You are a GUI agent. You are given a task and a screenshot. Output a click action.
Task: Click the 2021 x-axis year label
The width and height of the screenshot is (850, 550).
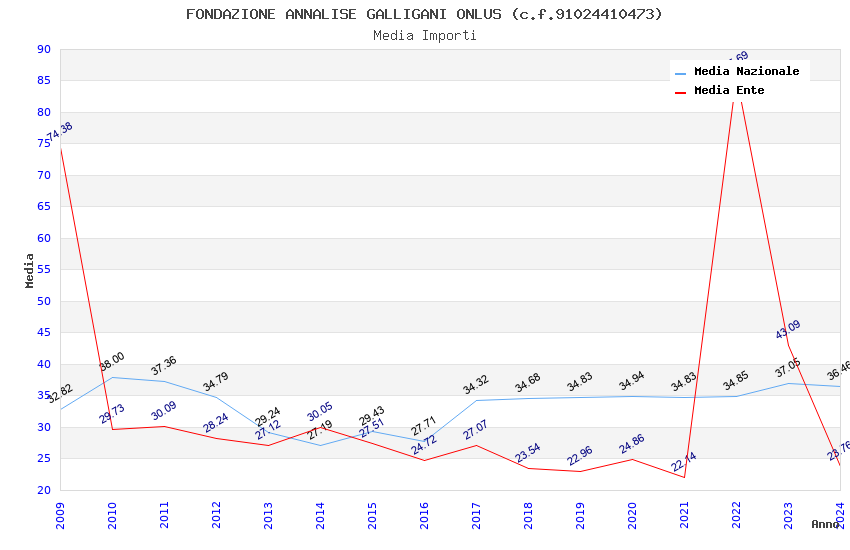pyautogui.click(x=684, y=515)
